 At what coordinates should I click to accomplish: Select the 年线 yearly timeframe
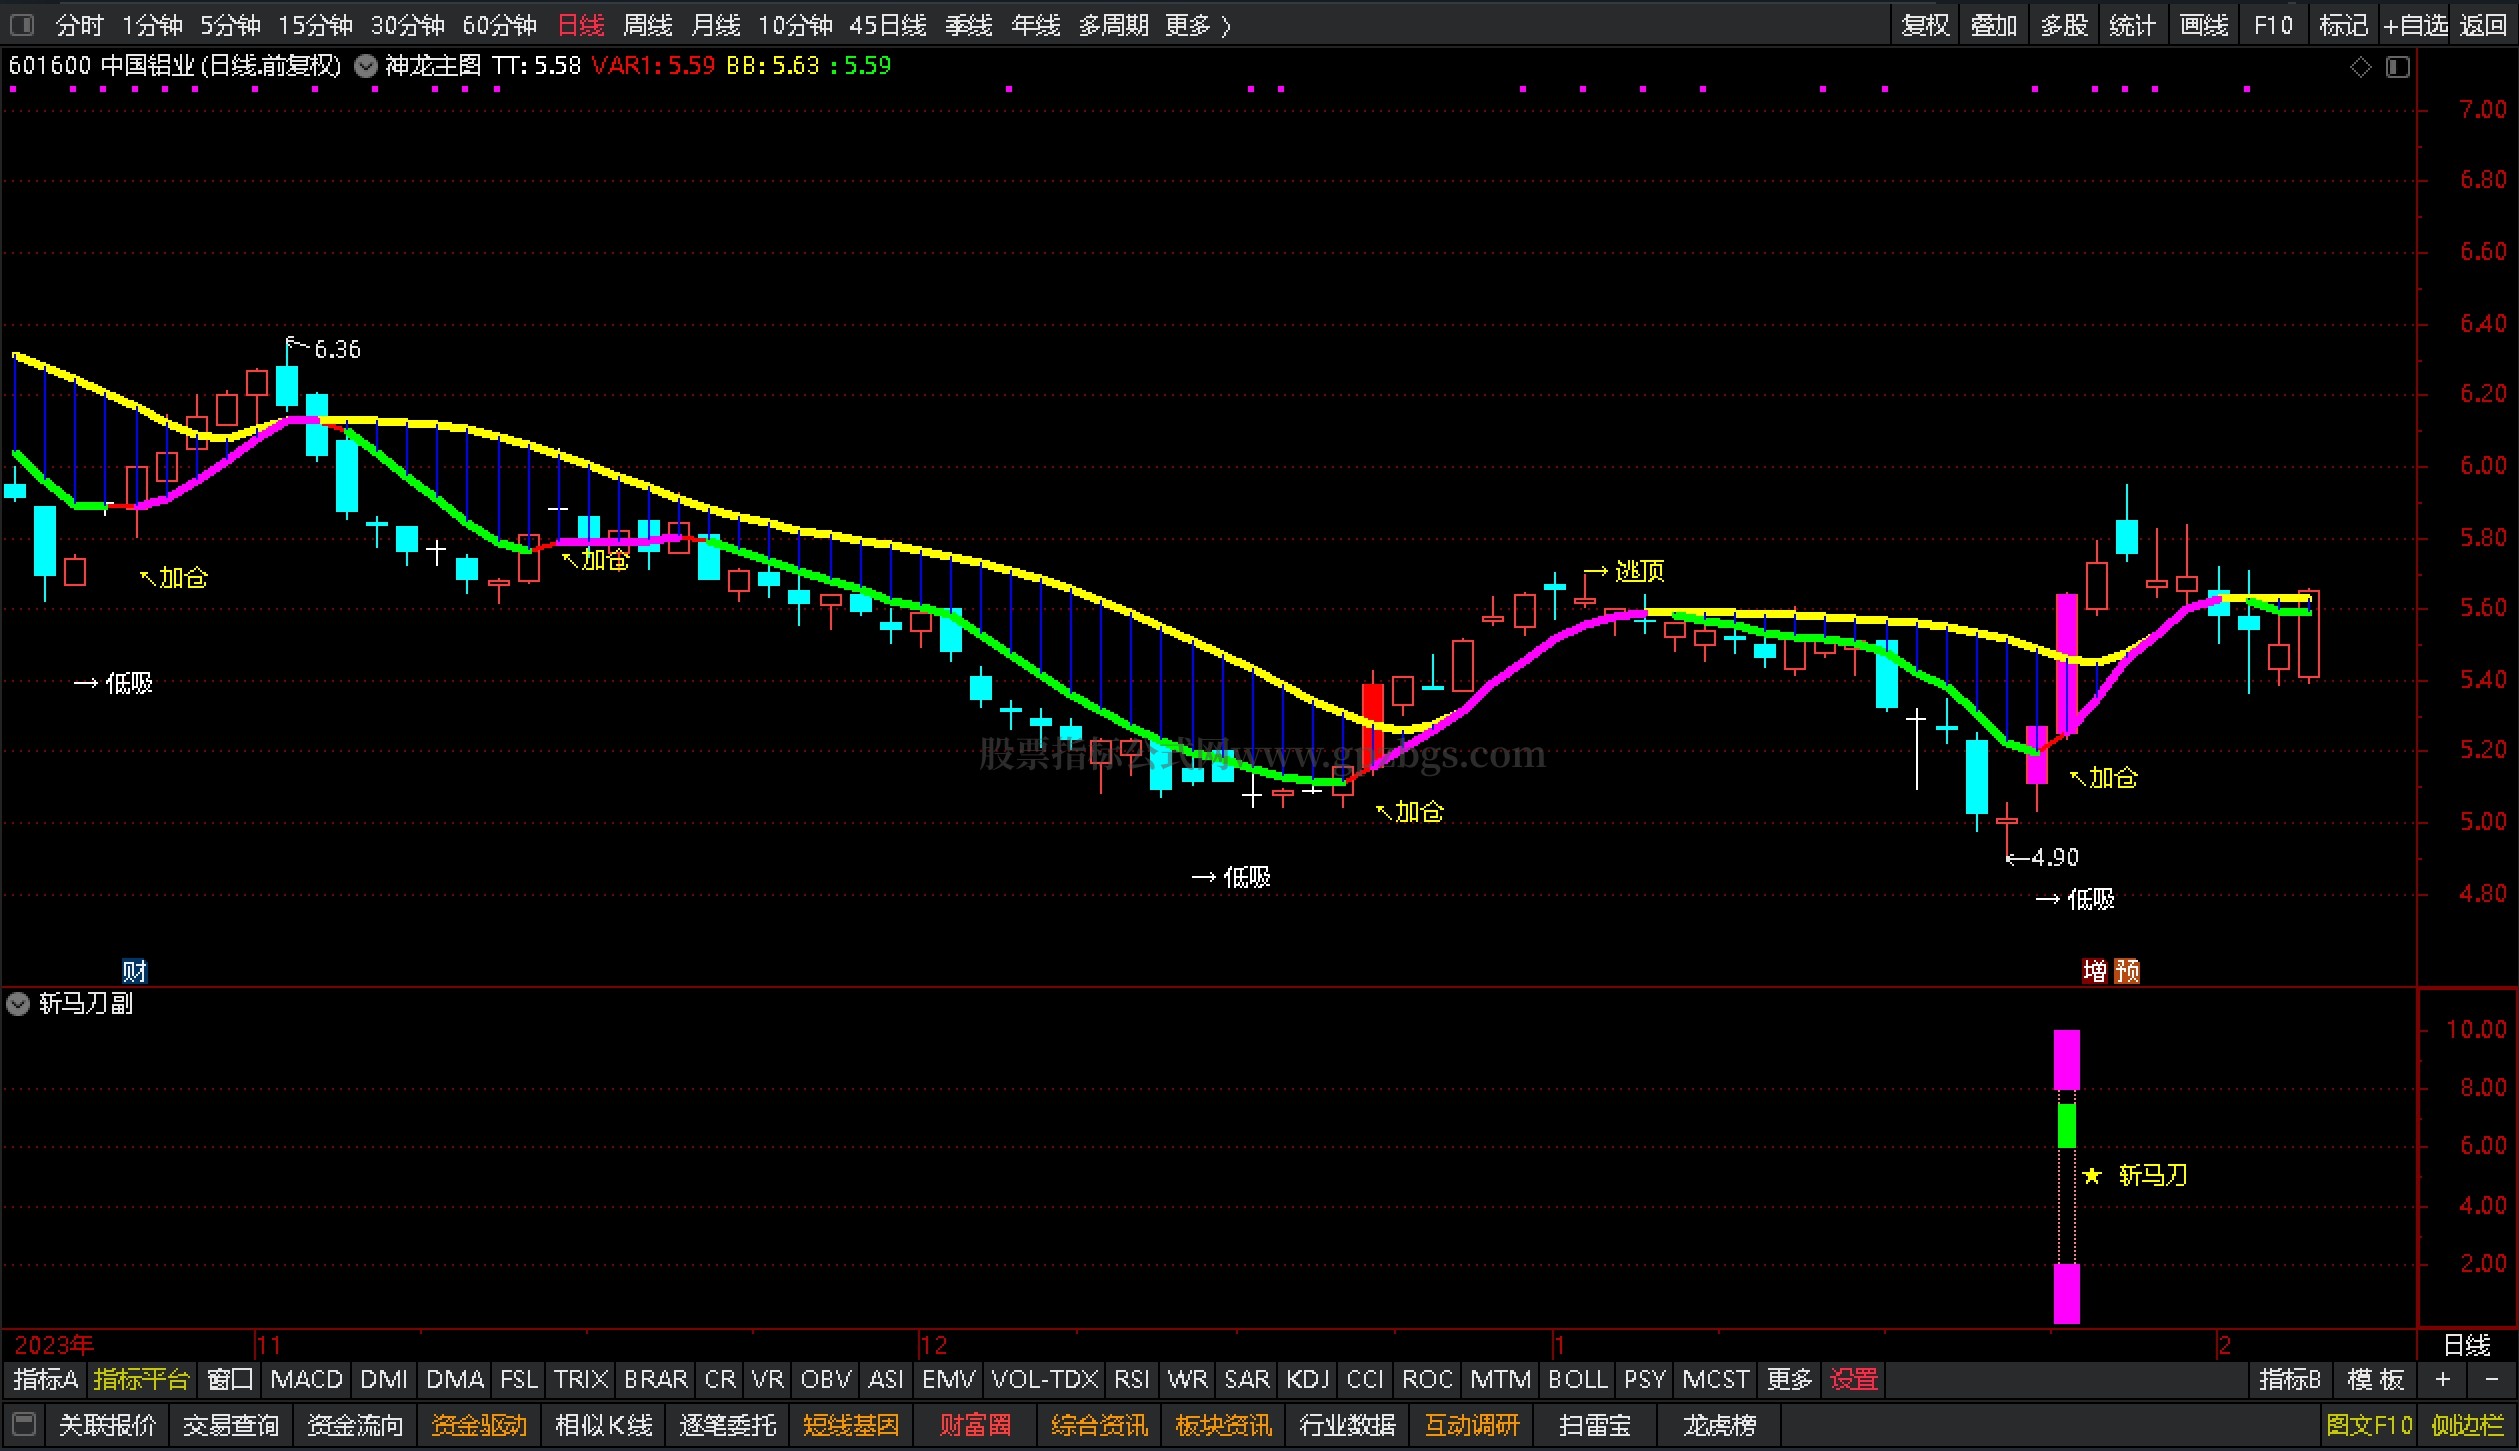(1036, 25)
